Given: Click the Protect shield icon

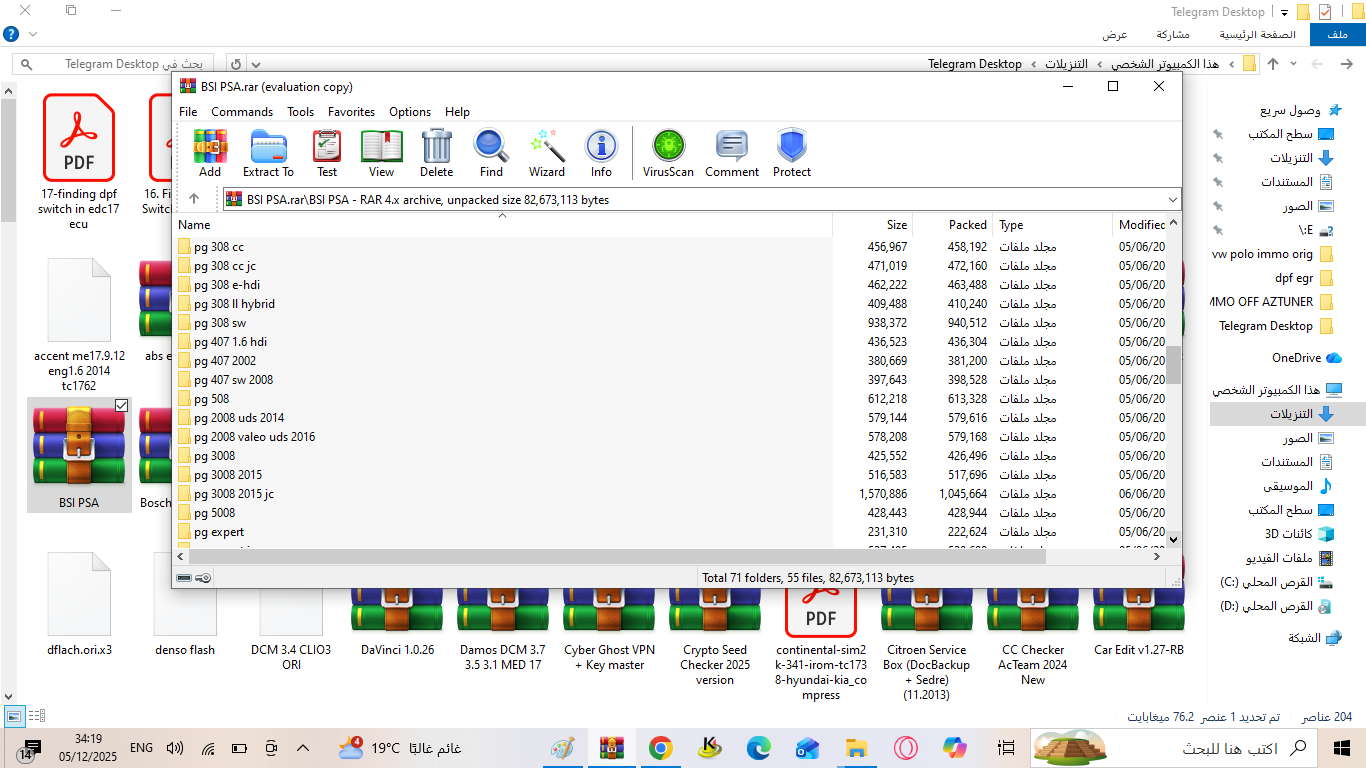Looking at the screenshot, I should pos(792,153).
